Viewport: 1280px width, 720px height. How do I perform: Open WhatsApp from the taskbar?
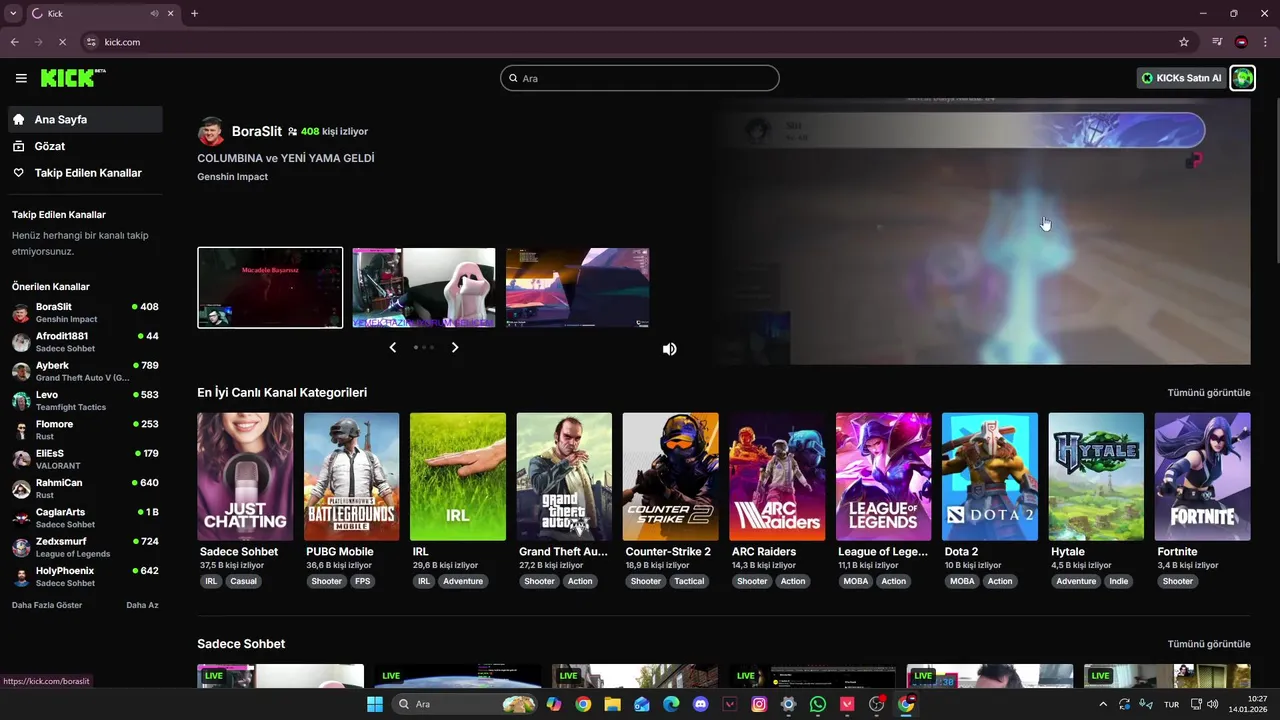[818, 704]
